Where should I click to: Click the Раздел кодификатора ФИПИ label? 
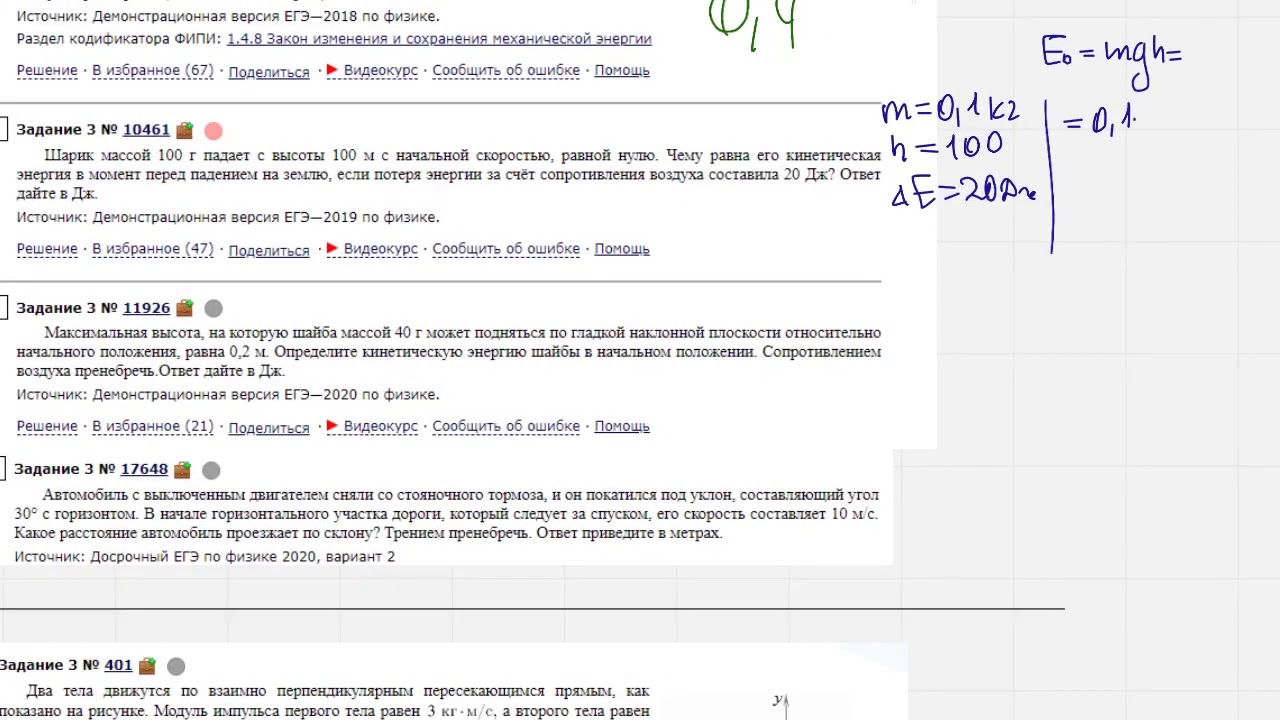click(120, 39)
